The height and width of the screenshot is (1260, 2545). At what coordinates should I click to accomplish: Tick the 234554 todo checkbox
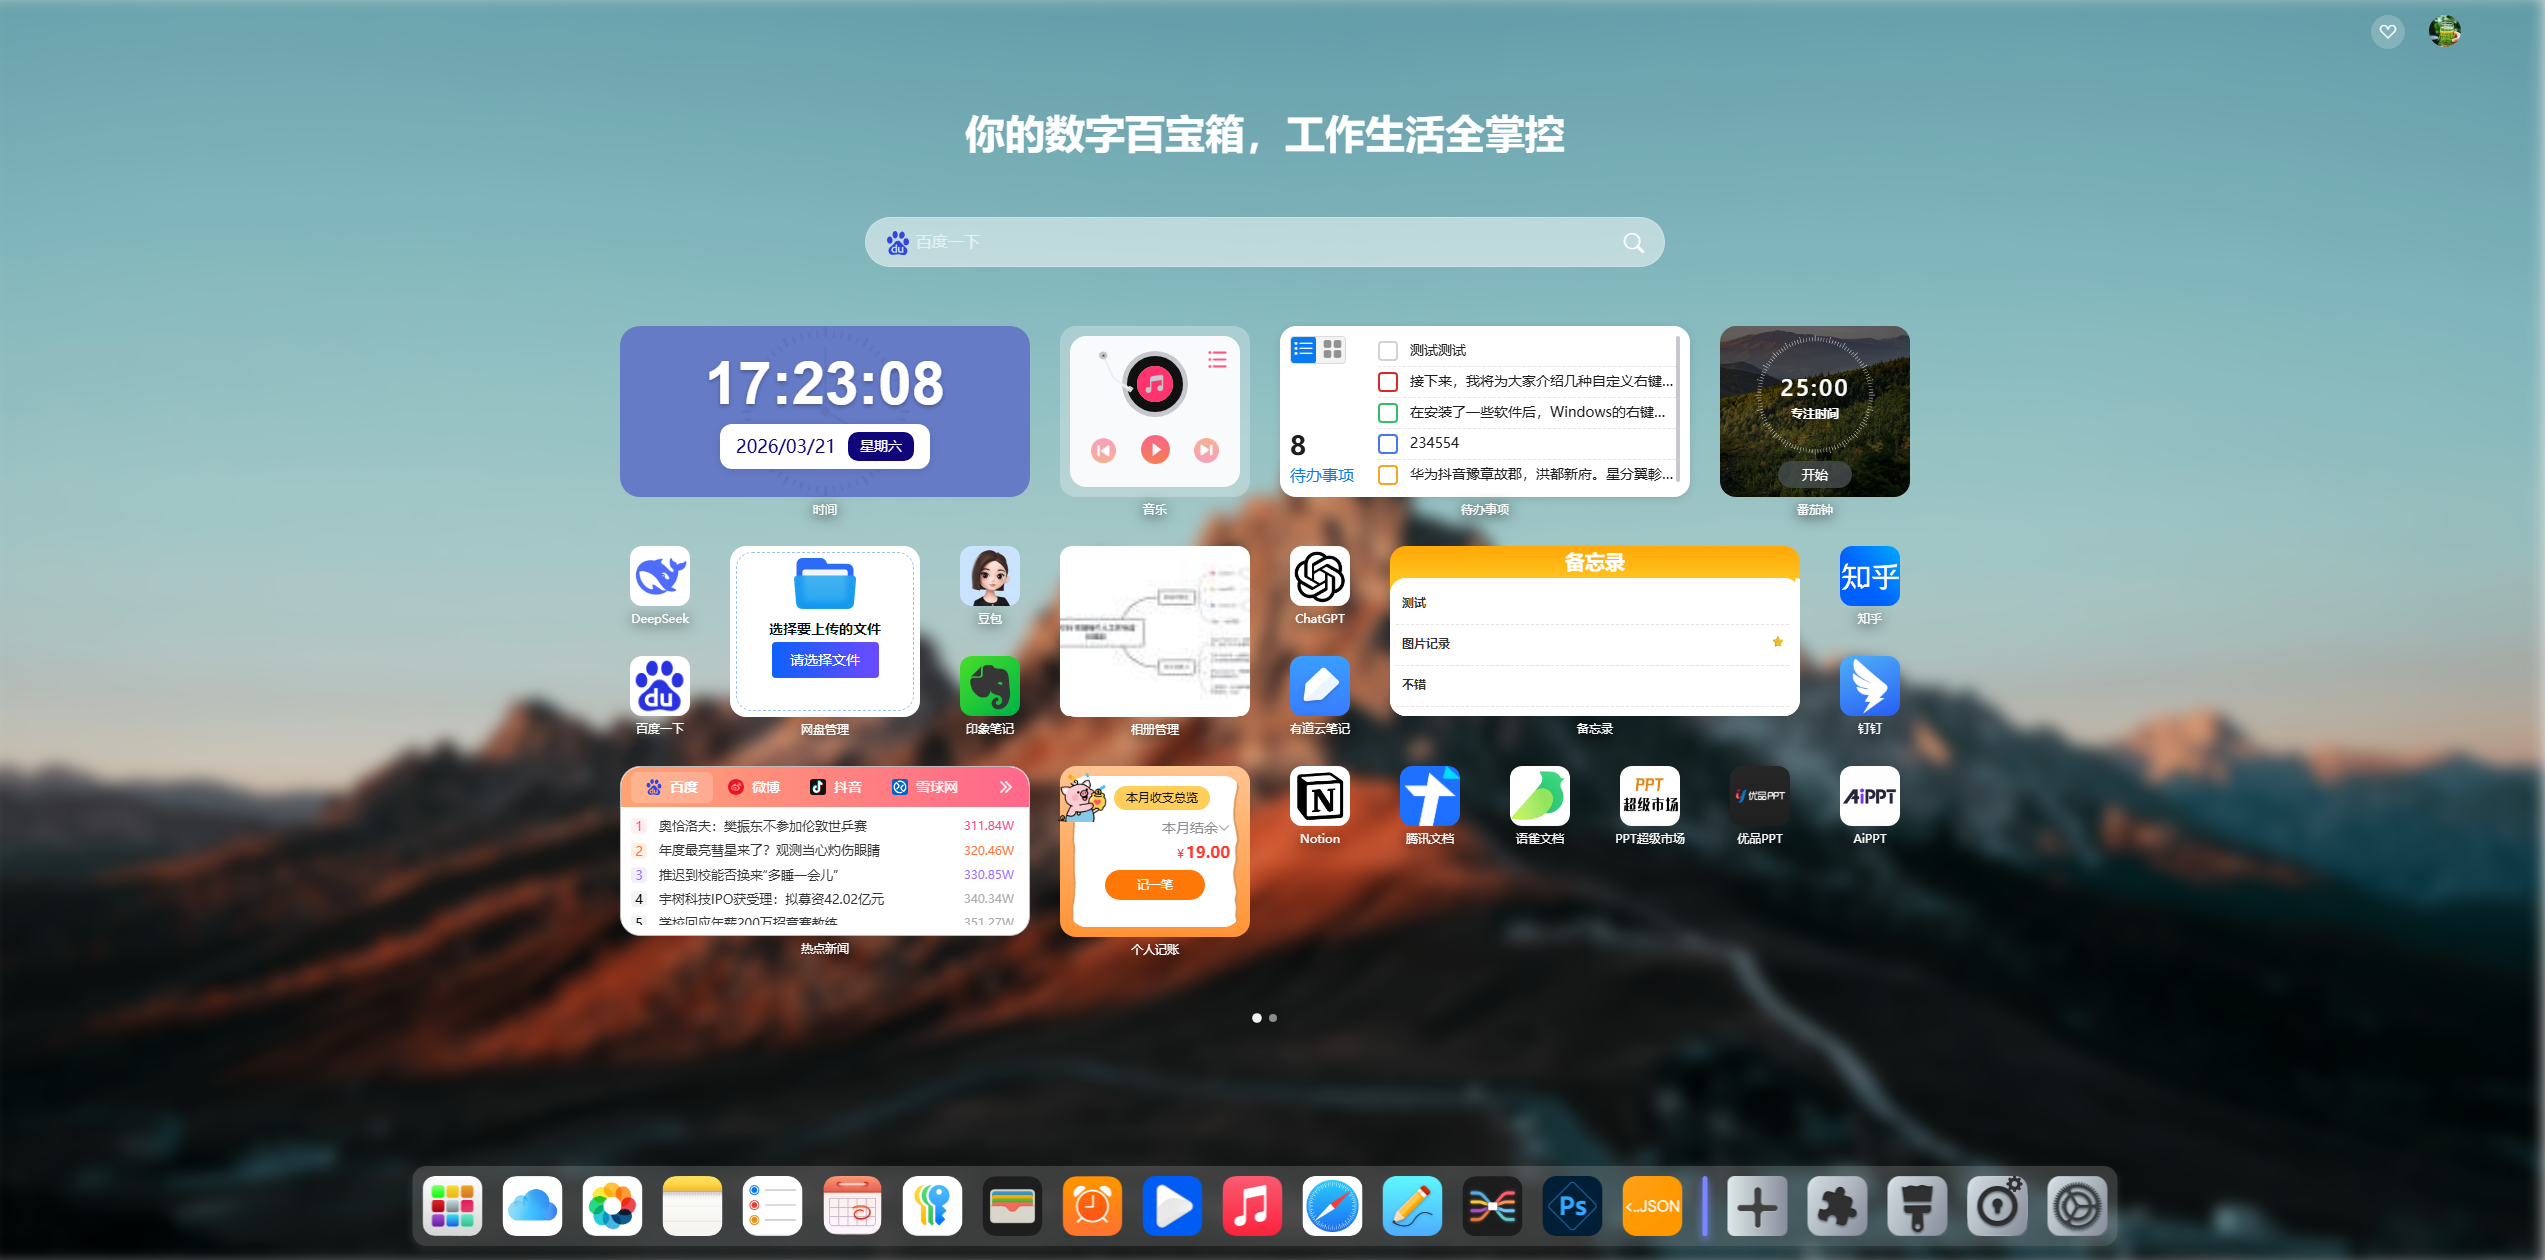pos(1387,443)
